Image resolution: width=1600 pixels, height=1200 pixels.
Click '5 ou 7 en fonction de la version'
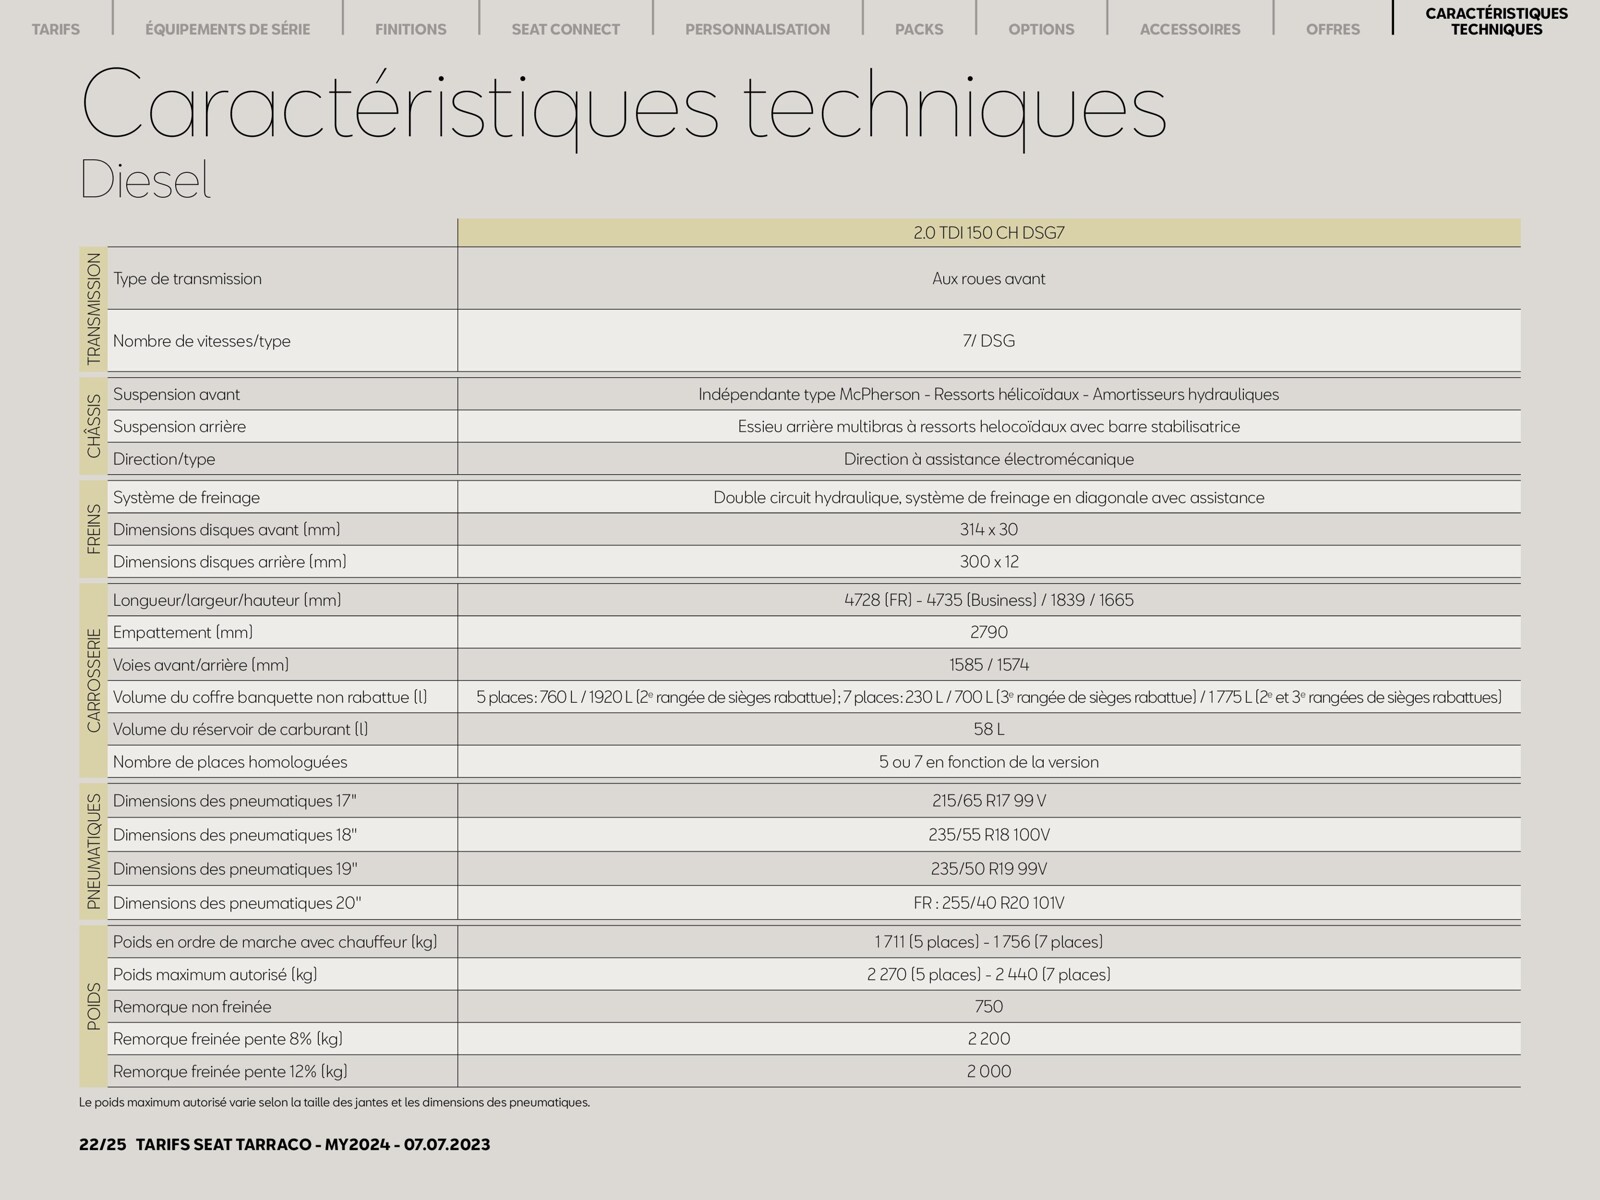pos(989,762)
